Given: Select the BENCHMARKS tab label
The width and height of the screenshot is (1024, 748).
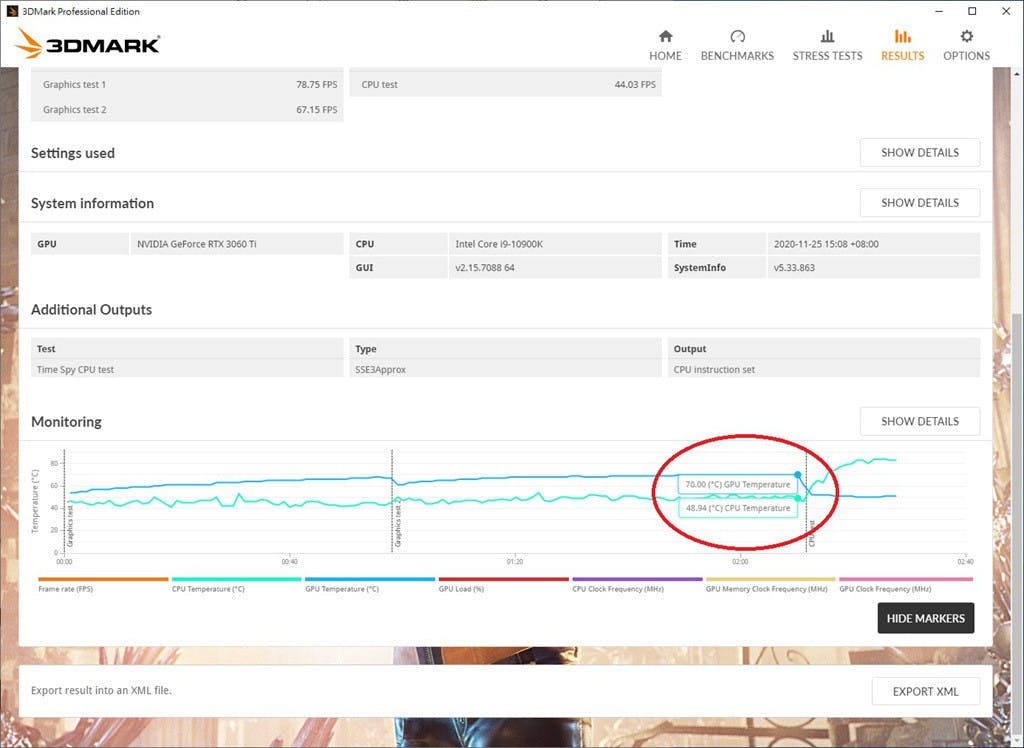Looking at the screenshot, I should pyautogui.click(x=737, y=56).
